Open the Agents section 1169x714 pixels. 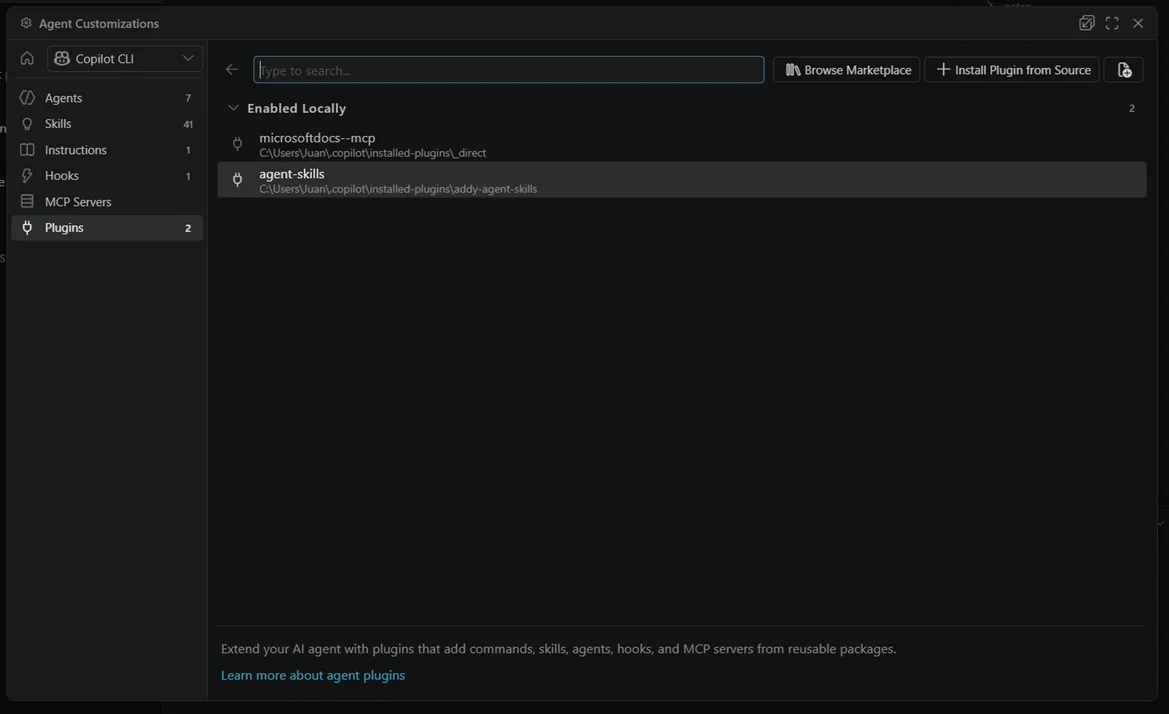coord(107,98)
